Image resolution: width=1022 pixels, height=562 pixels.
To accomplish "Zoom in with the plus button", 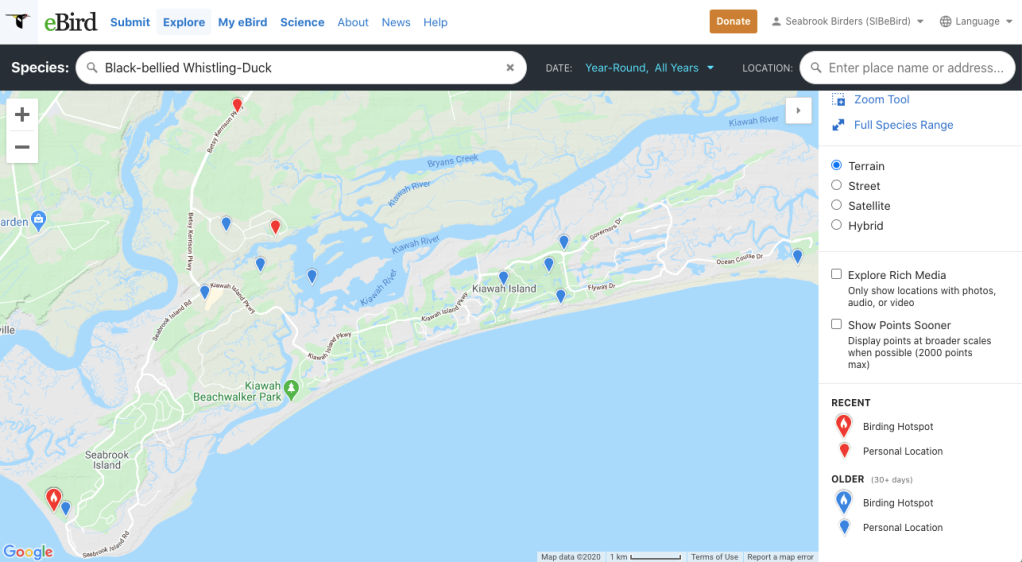I will [22, 115].
